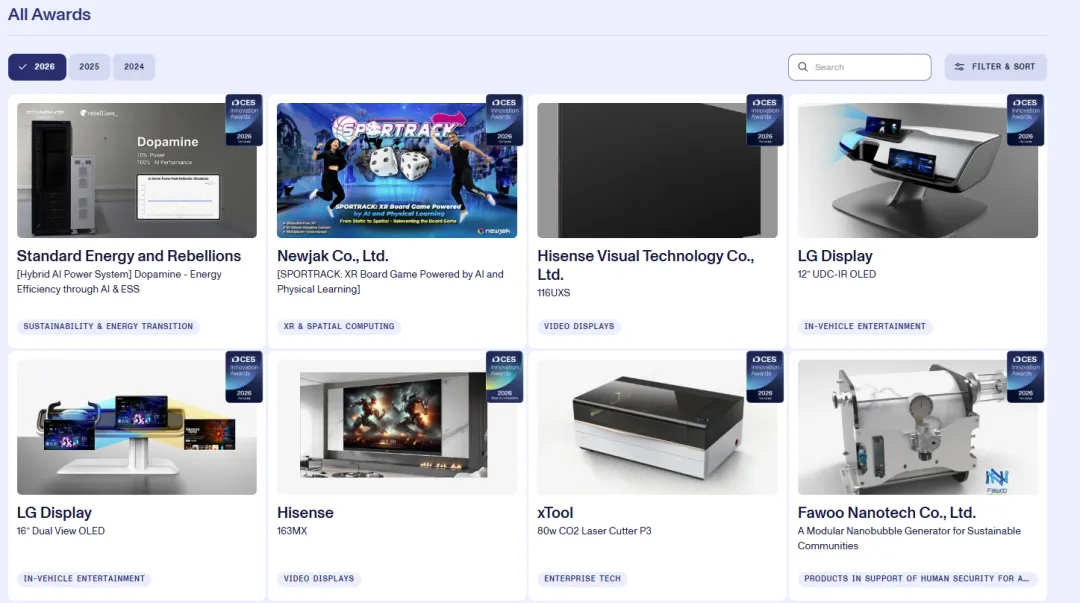Open Fawoo Nanotech Co., Ltd. title
Screen dimensions: 1080x603
point(886,513)
